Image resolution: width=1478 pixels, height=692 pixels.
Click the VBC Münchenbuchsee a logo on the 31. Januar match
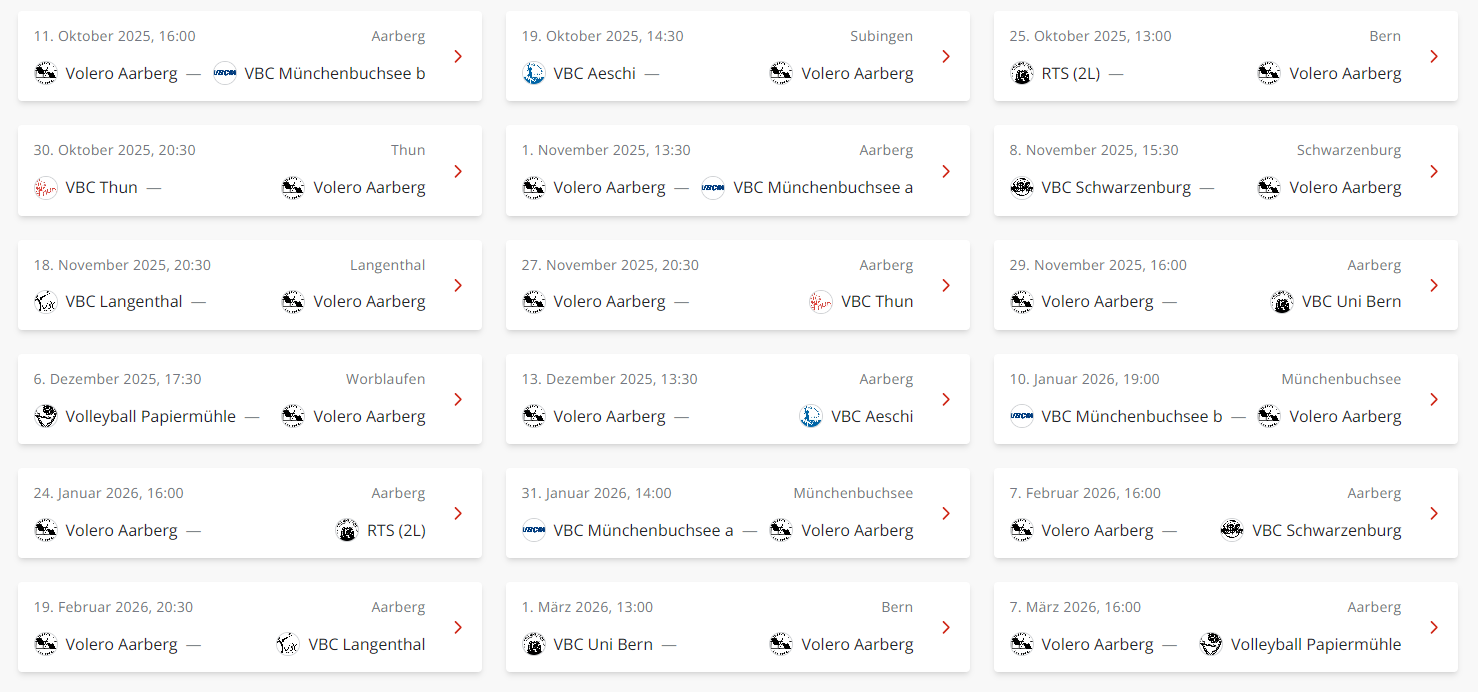tap(533, 530)
